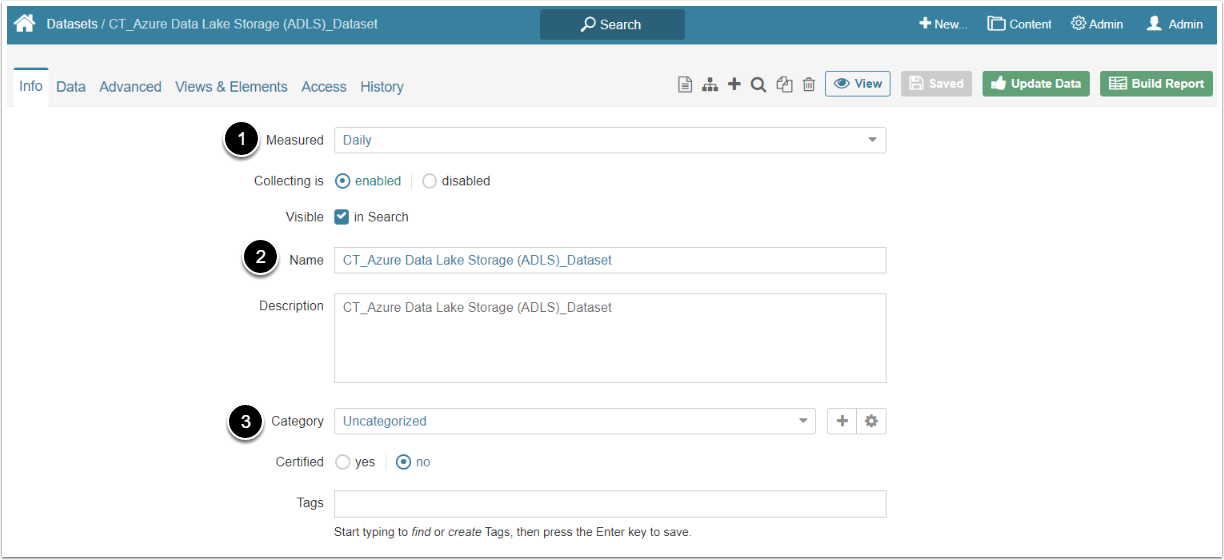Select Collecting is enabled radio
1224x560 pixels.
[342, 181]
